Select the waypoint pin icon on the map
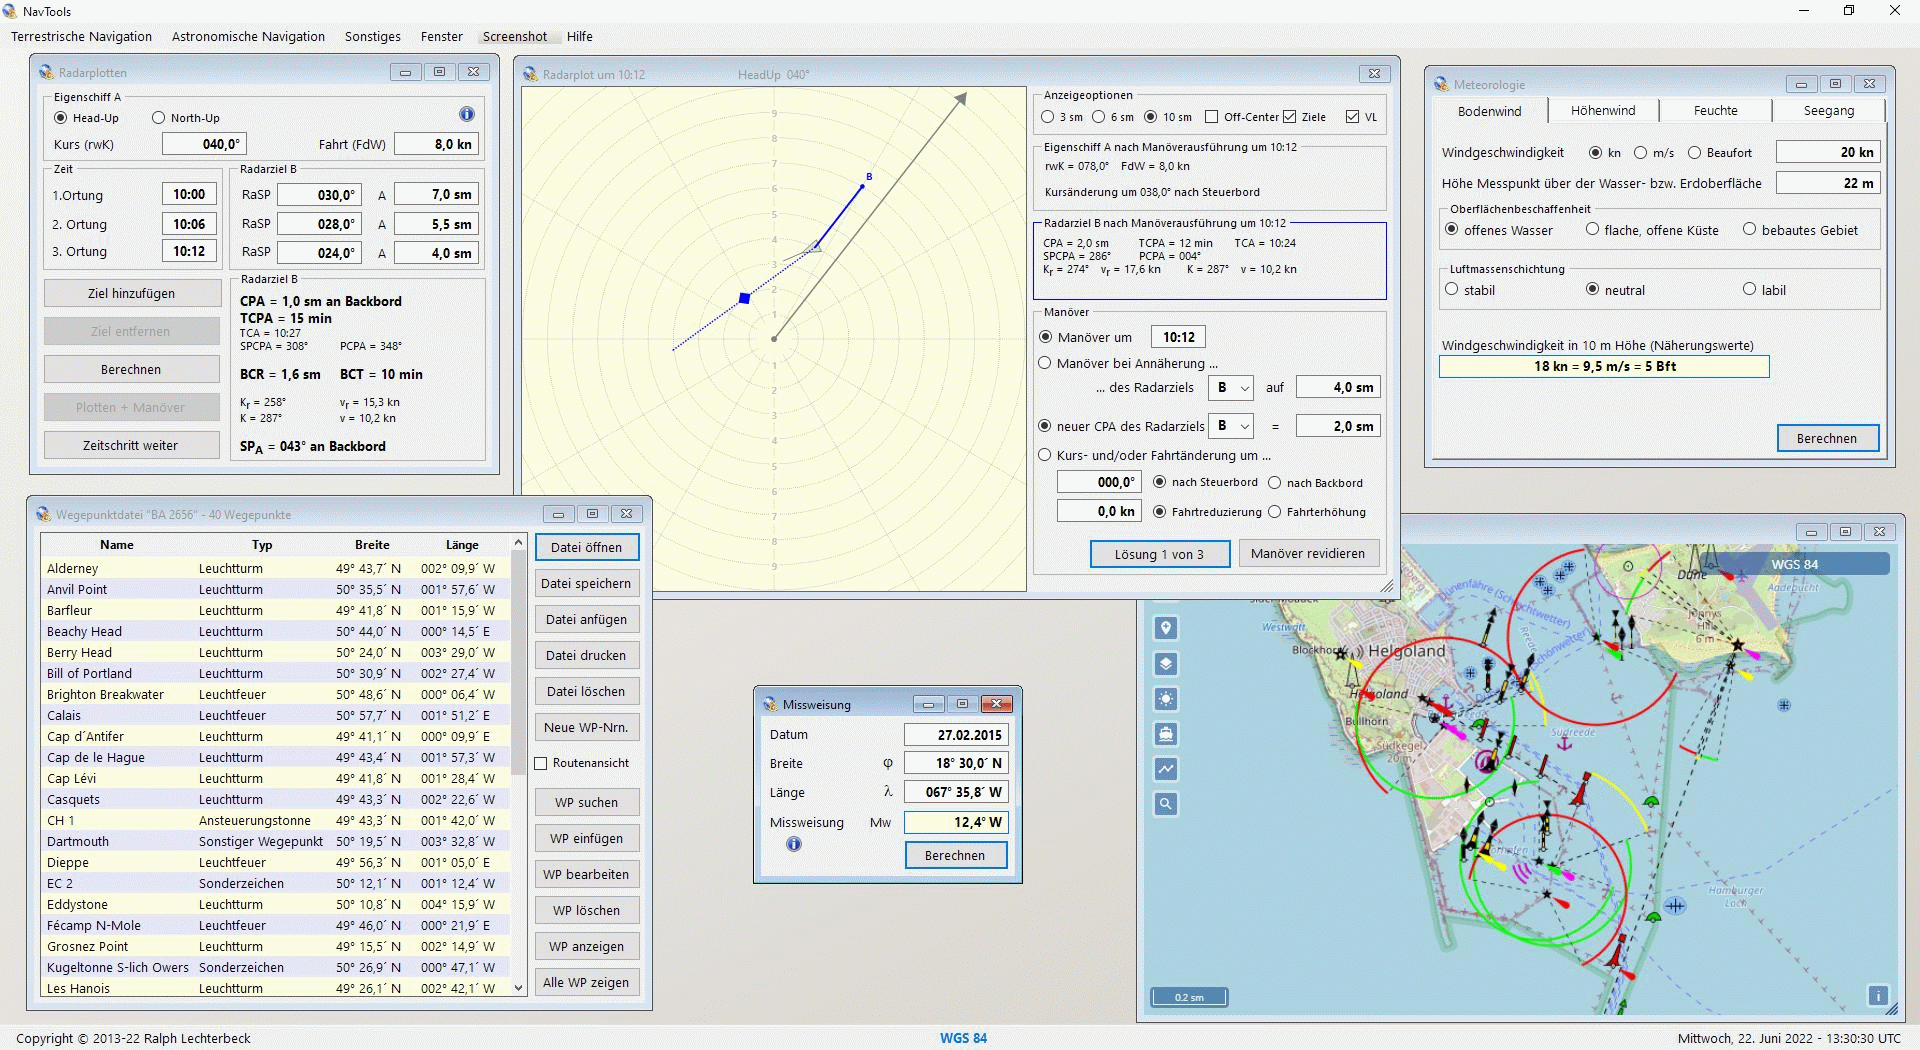This screenshot has width=1920, height=1050. (1164, 628)
